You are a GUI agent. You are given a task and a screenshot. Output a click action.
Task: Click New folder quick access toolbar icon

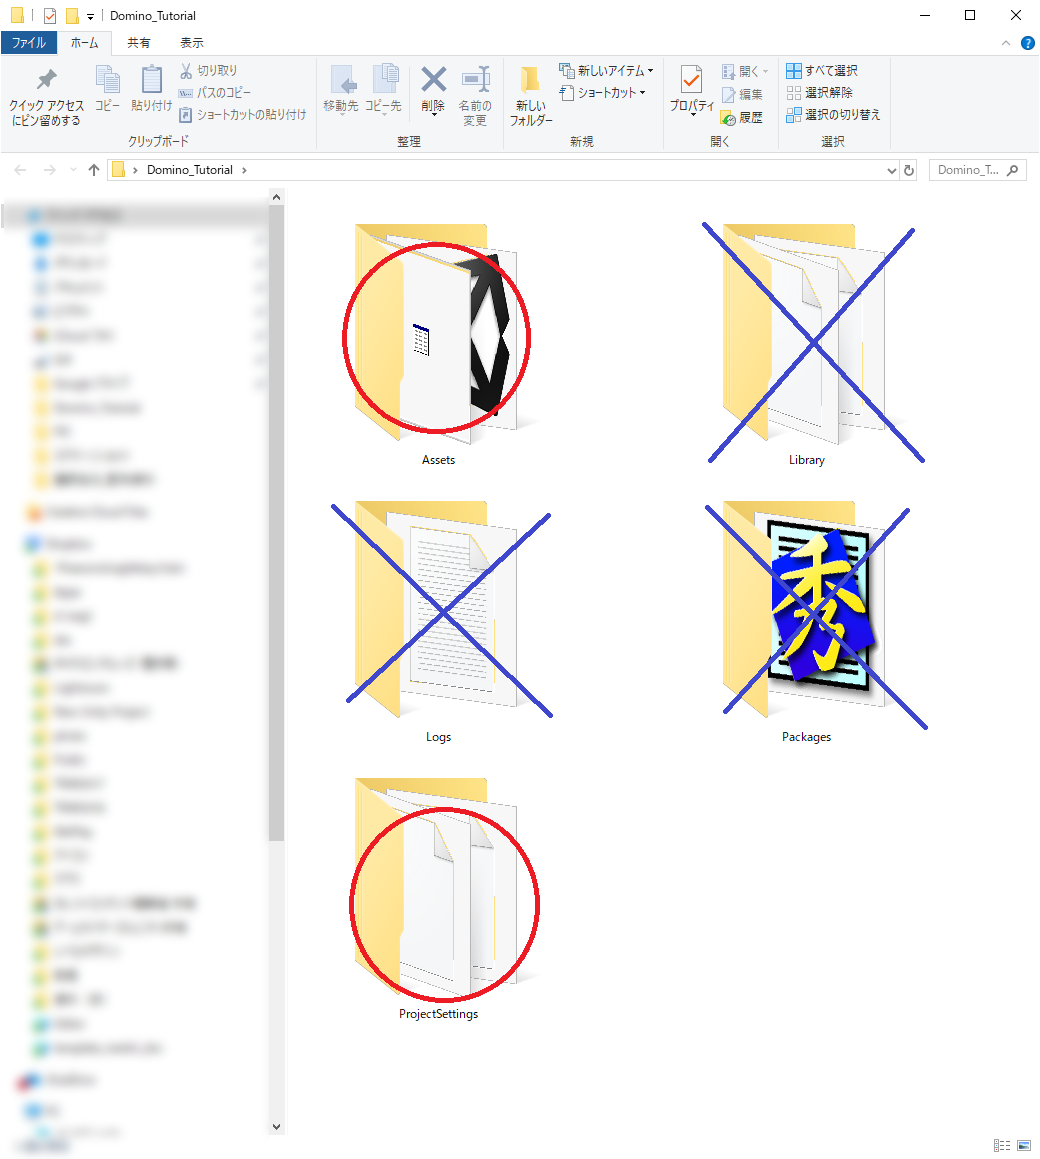[72, 15]
